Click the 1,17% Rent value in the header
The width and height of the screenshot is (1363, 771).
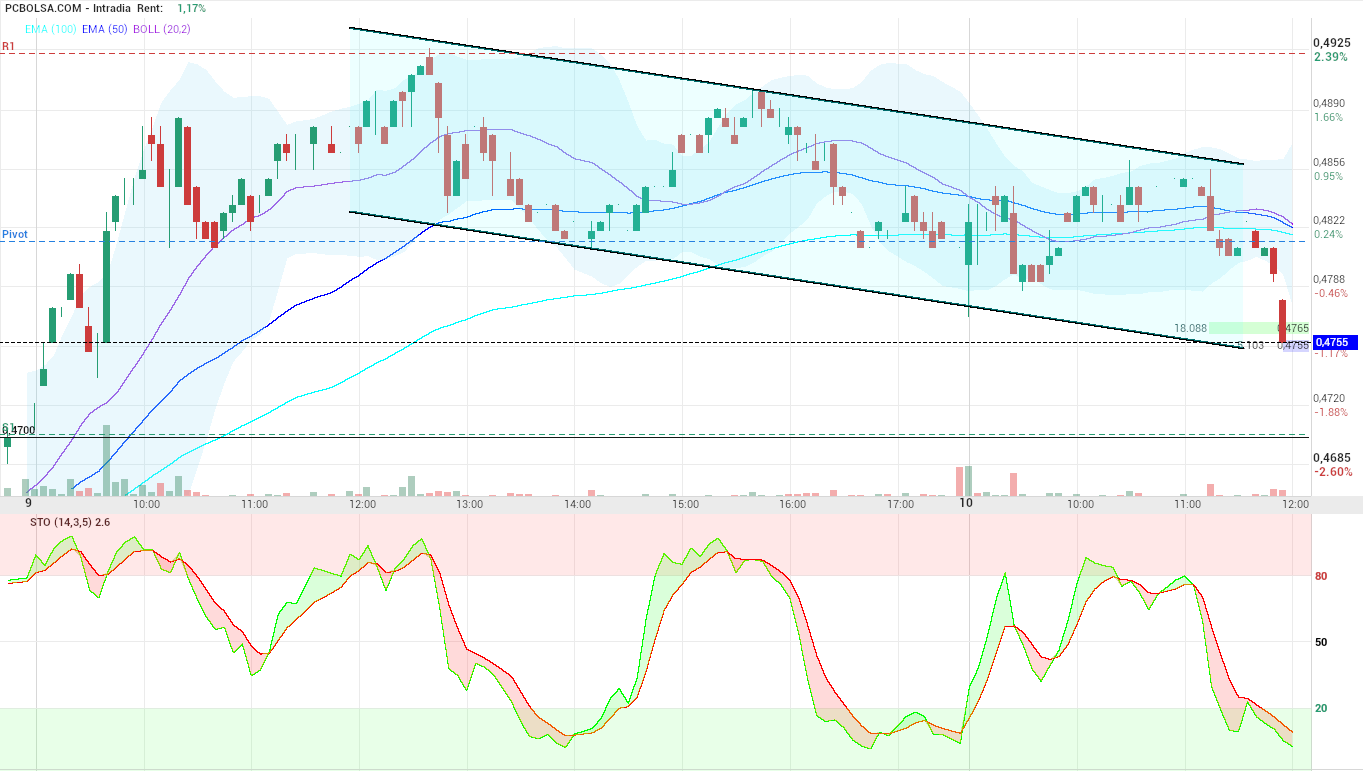191,8
